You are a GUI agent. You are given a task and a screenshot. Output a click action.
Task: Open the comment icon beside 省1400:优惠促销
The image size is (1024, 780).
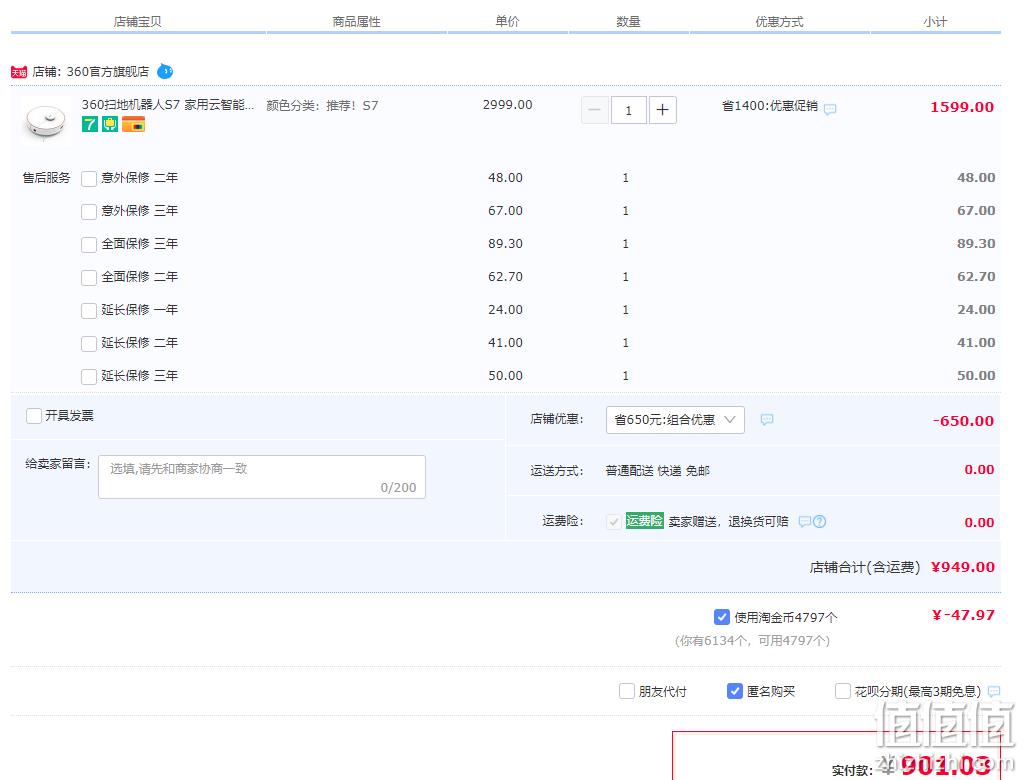pyautogui.click(x=830, y=109)
